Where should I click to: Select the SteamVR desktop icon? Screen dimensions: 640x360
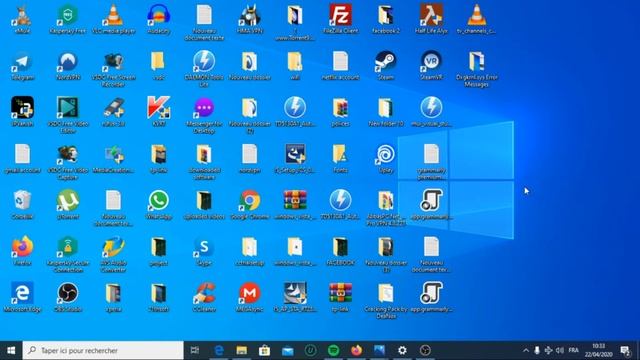coord(431,65)
